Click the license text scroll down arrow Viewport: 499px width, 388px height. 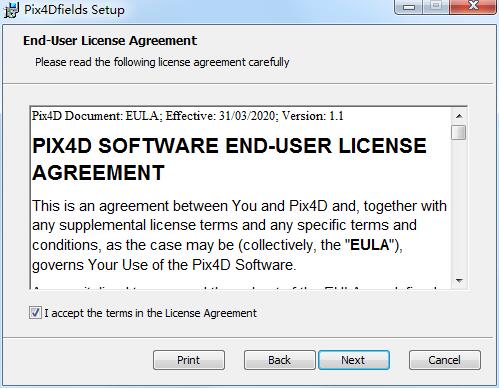coord(459,281)
